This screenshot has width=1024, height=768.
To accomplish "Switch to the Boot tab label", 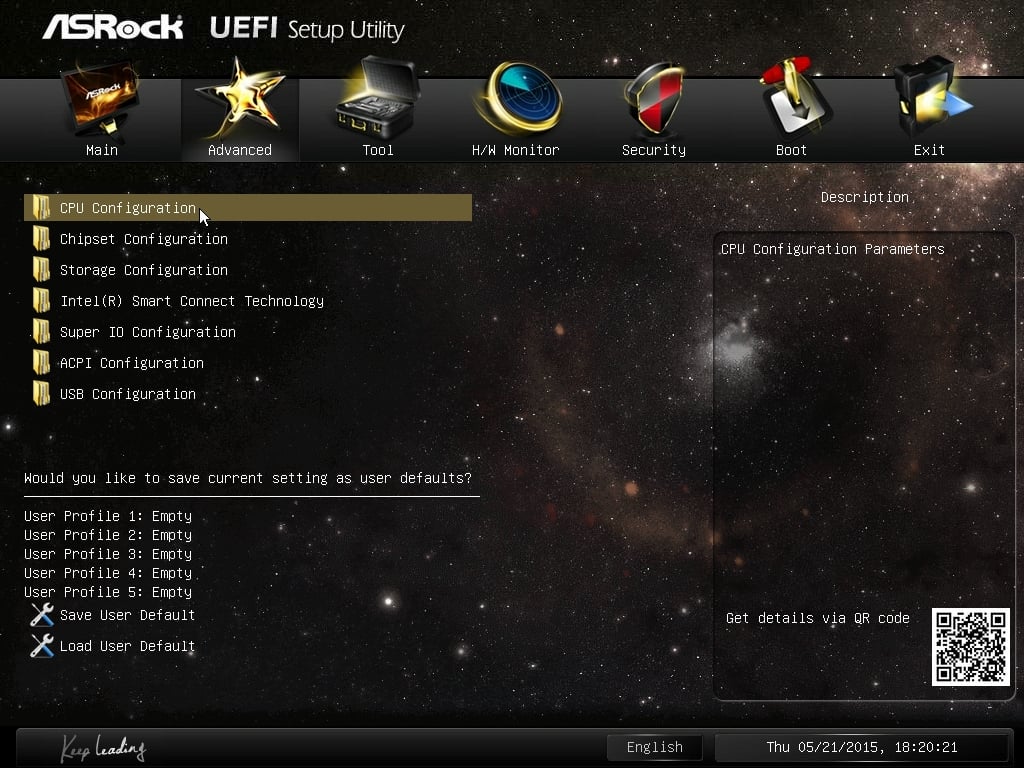I will click(x=792, y=150).
